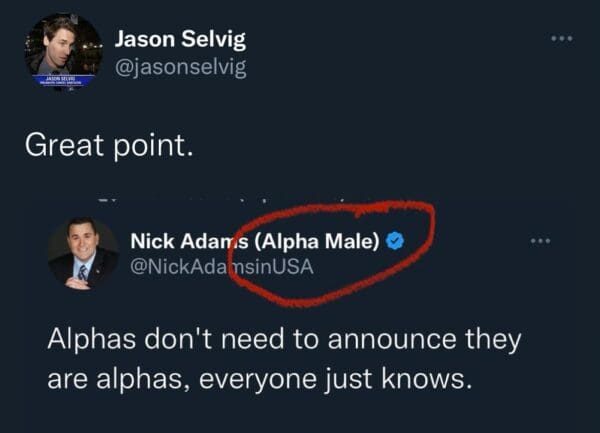600x433 pixels.
Task: Open the @jasonselvig handle link
Action: (180, 67)
